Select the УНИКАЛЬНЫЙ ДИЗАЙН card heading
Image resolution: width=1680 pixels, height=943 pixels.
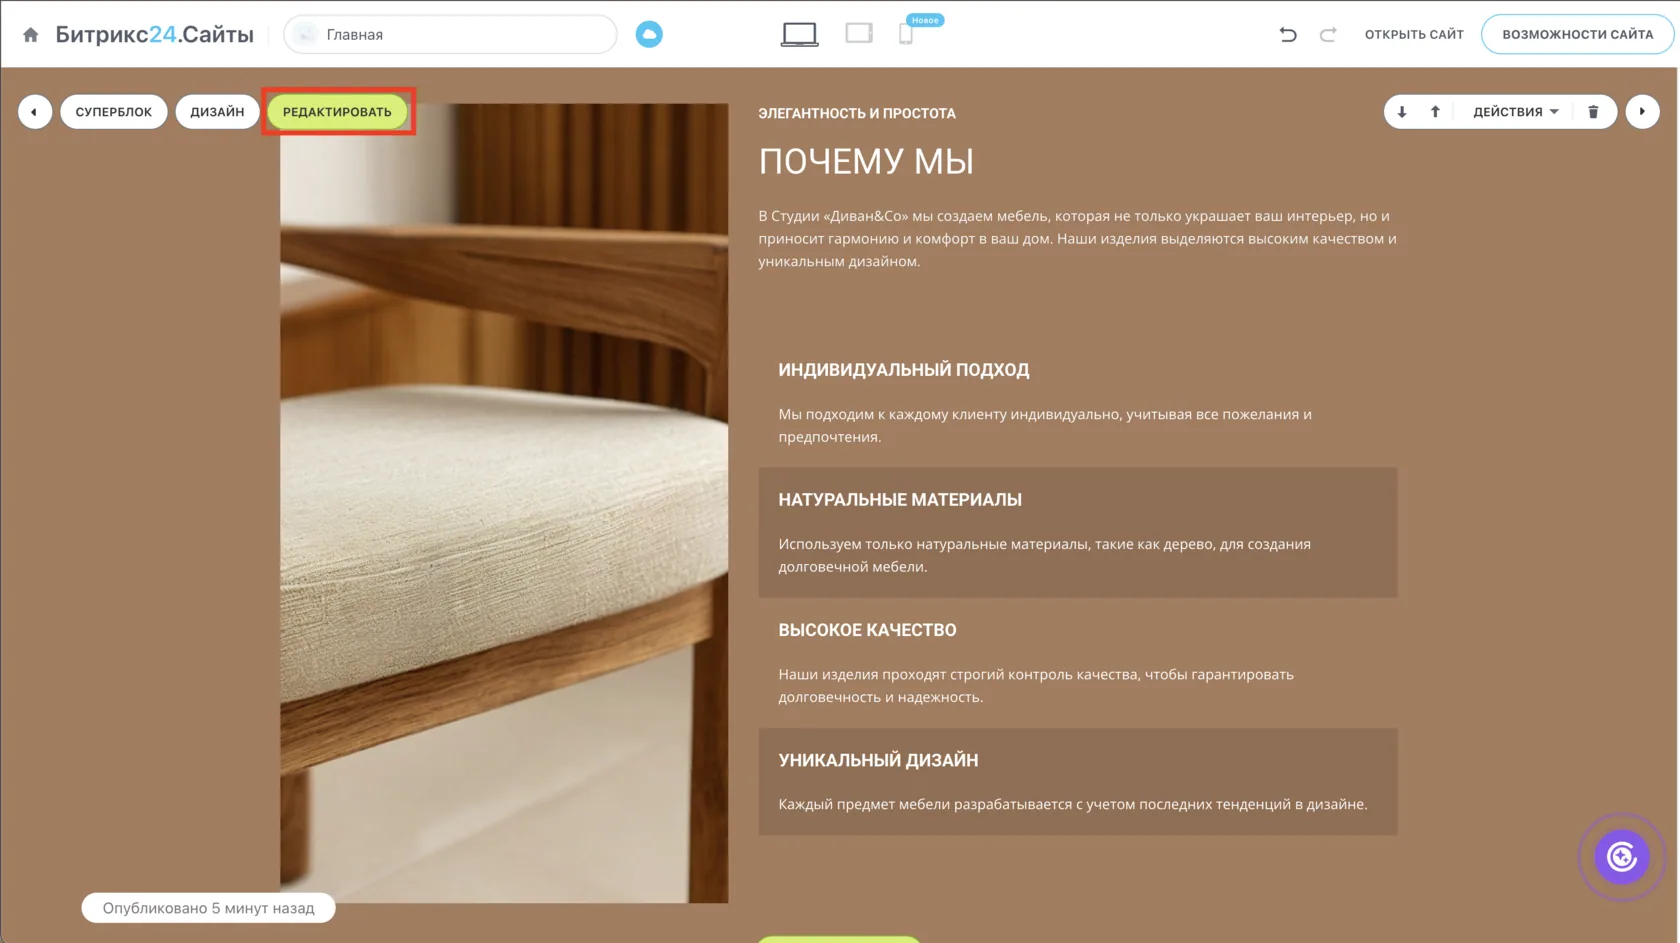879,760
